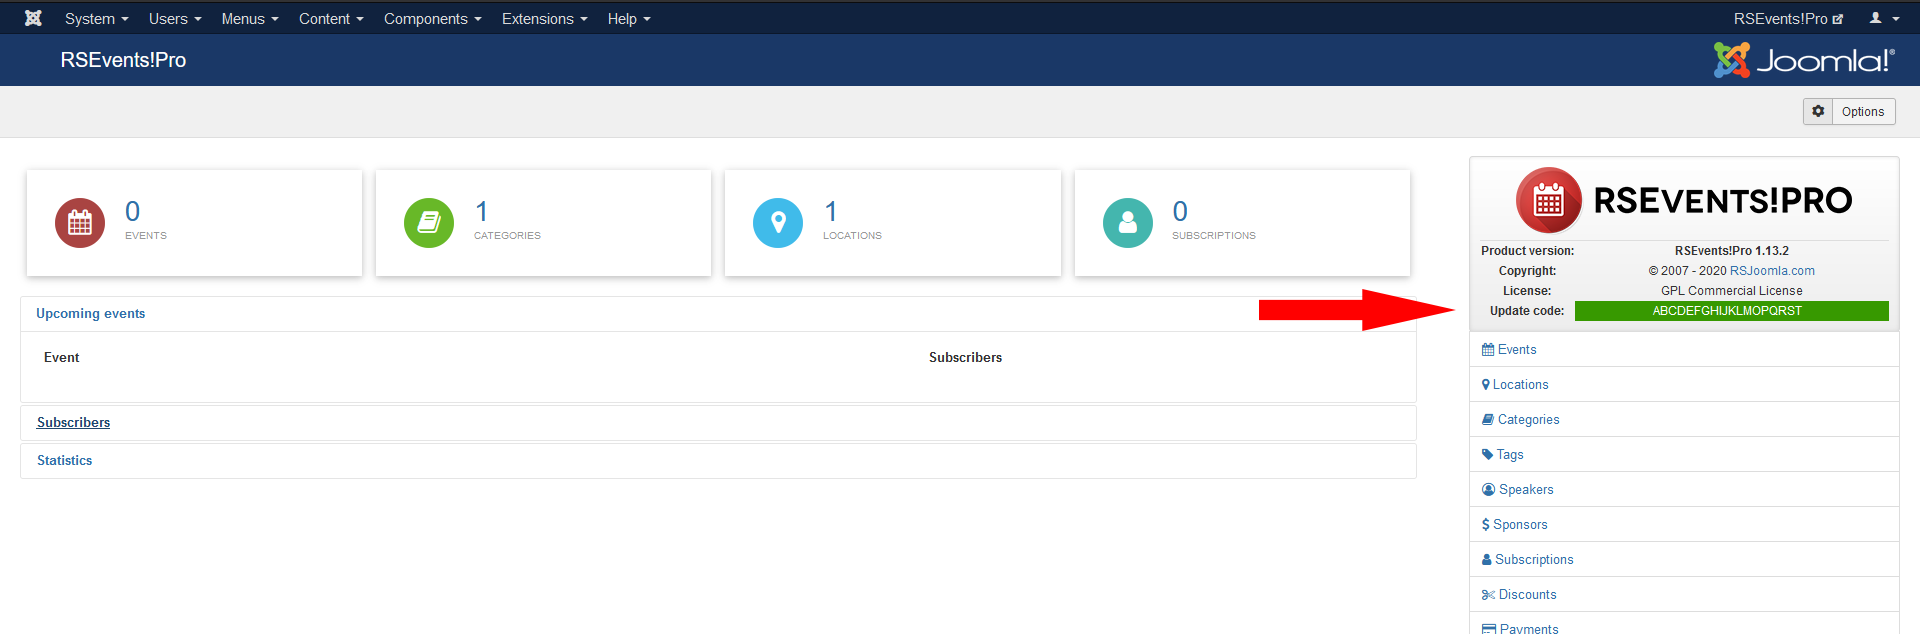The image size is (1920, 634).
Task: Click the blue Locations pin icon
Action: pos(778,222)
